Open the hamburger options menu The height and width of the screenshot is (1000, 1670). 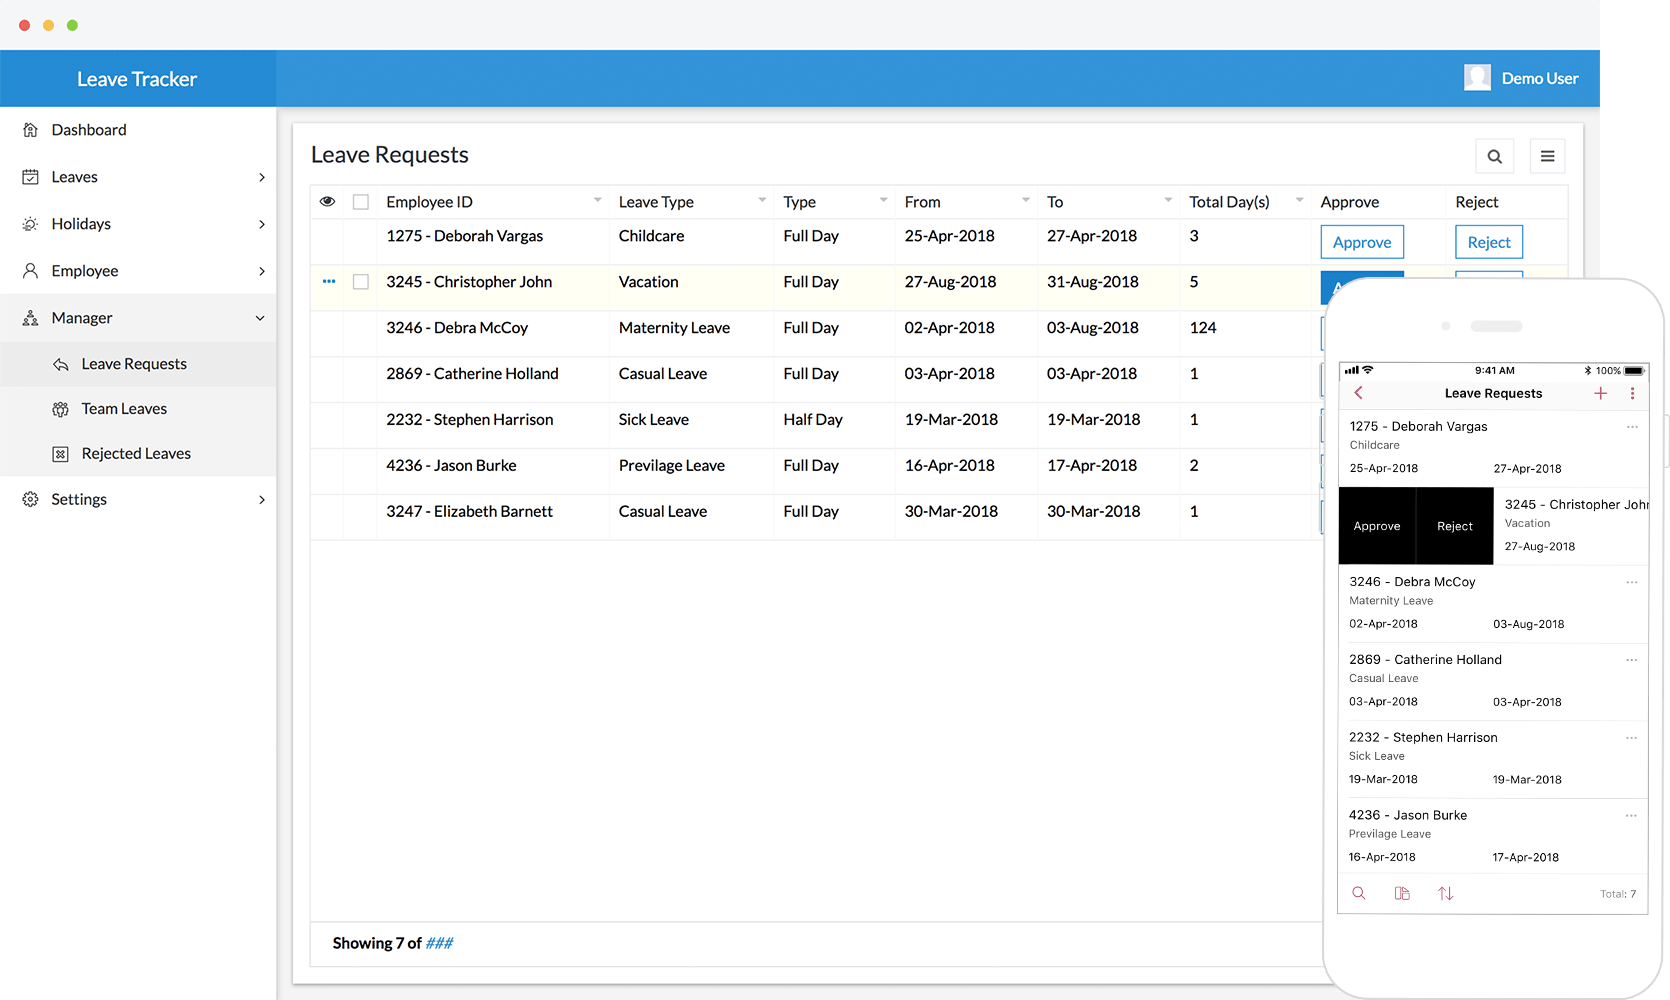tap(1547, 156)
